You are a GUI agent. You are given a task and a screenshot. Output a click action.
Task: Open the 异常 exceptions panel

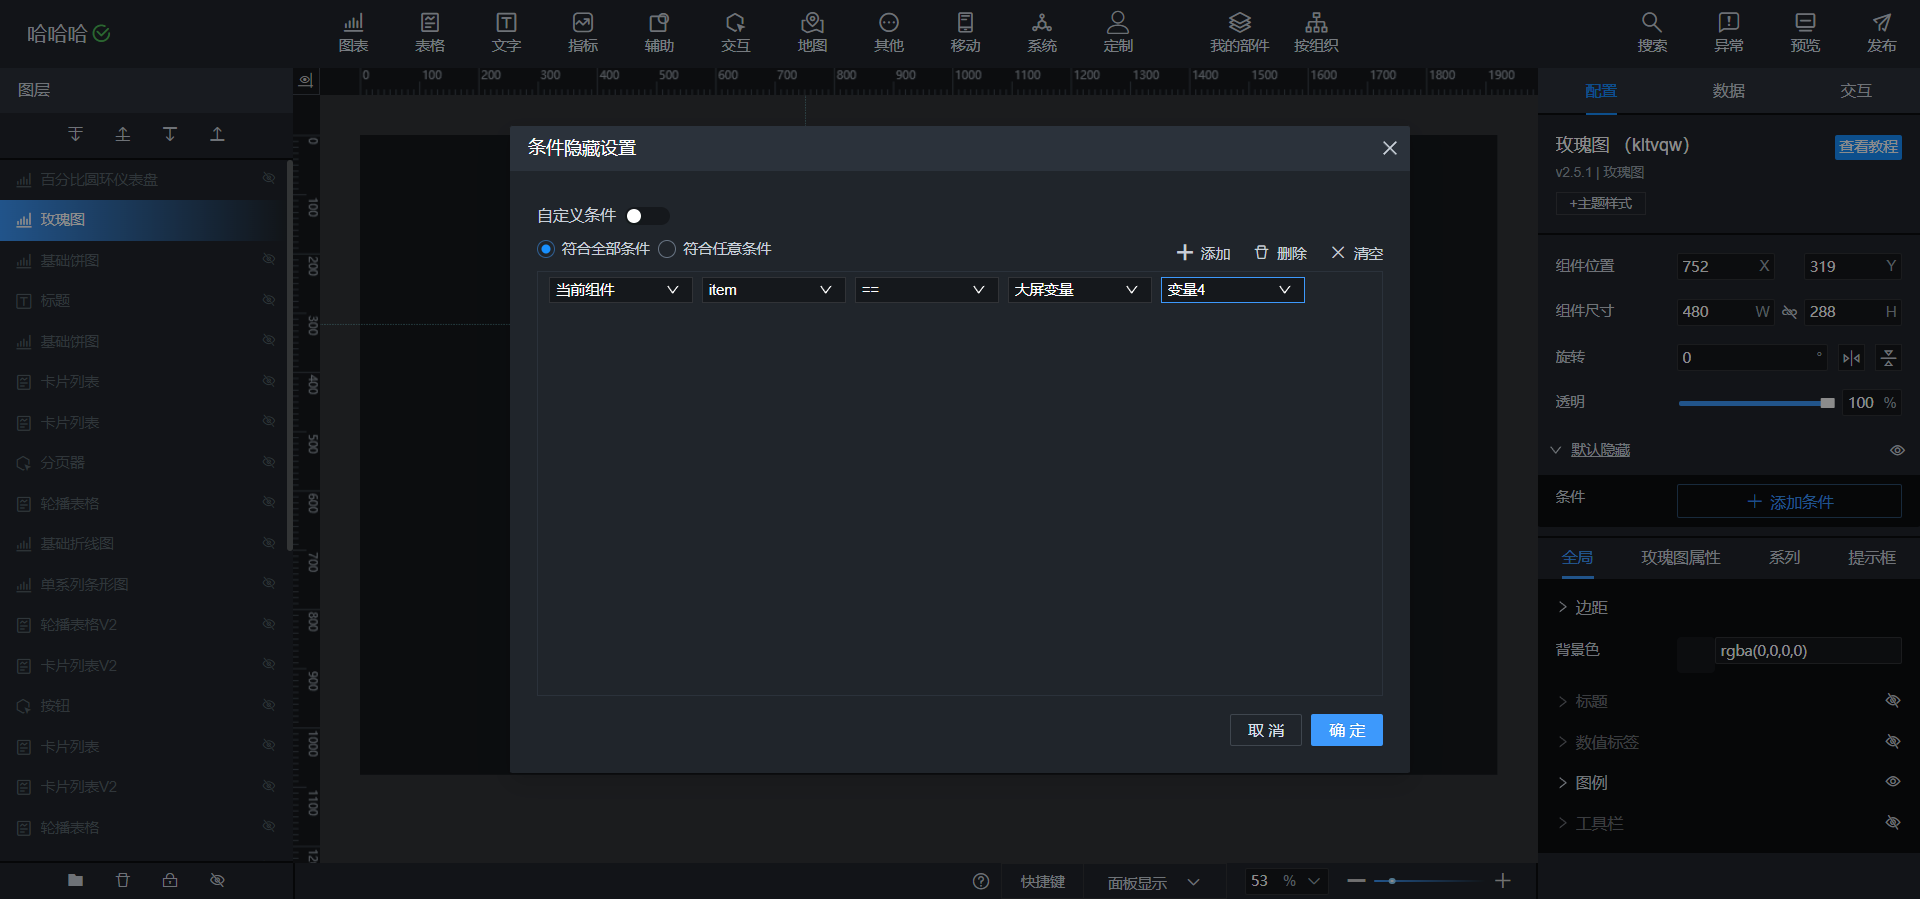coord(1729,33)
